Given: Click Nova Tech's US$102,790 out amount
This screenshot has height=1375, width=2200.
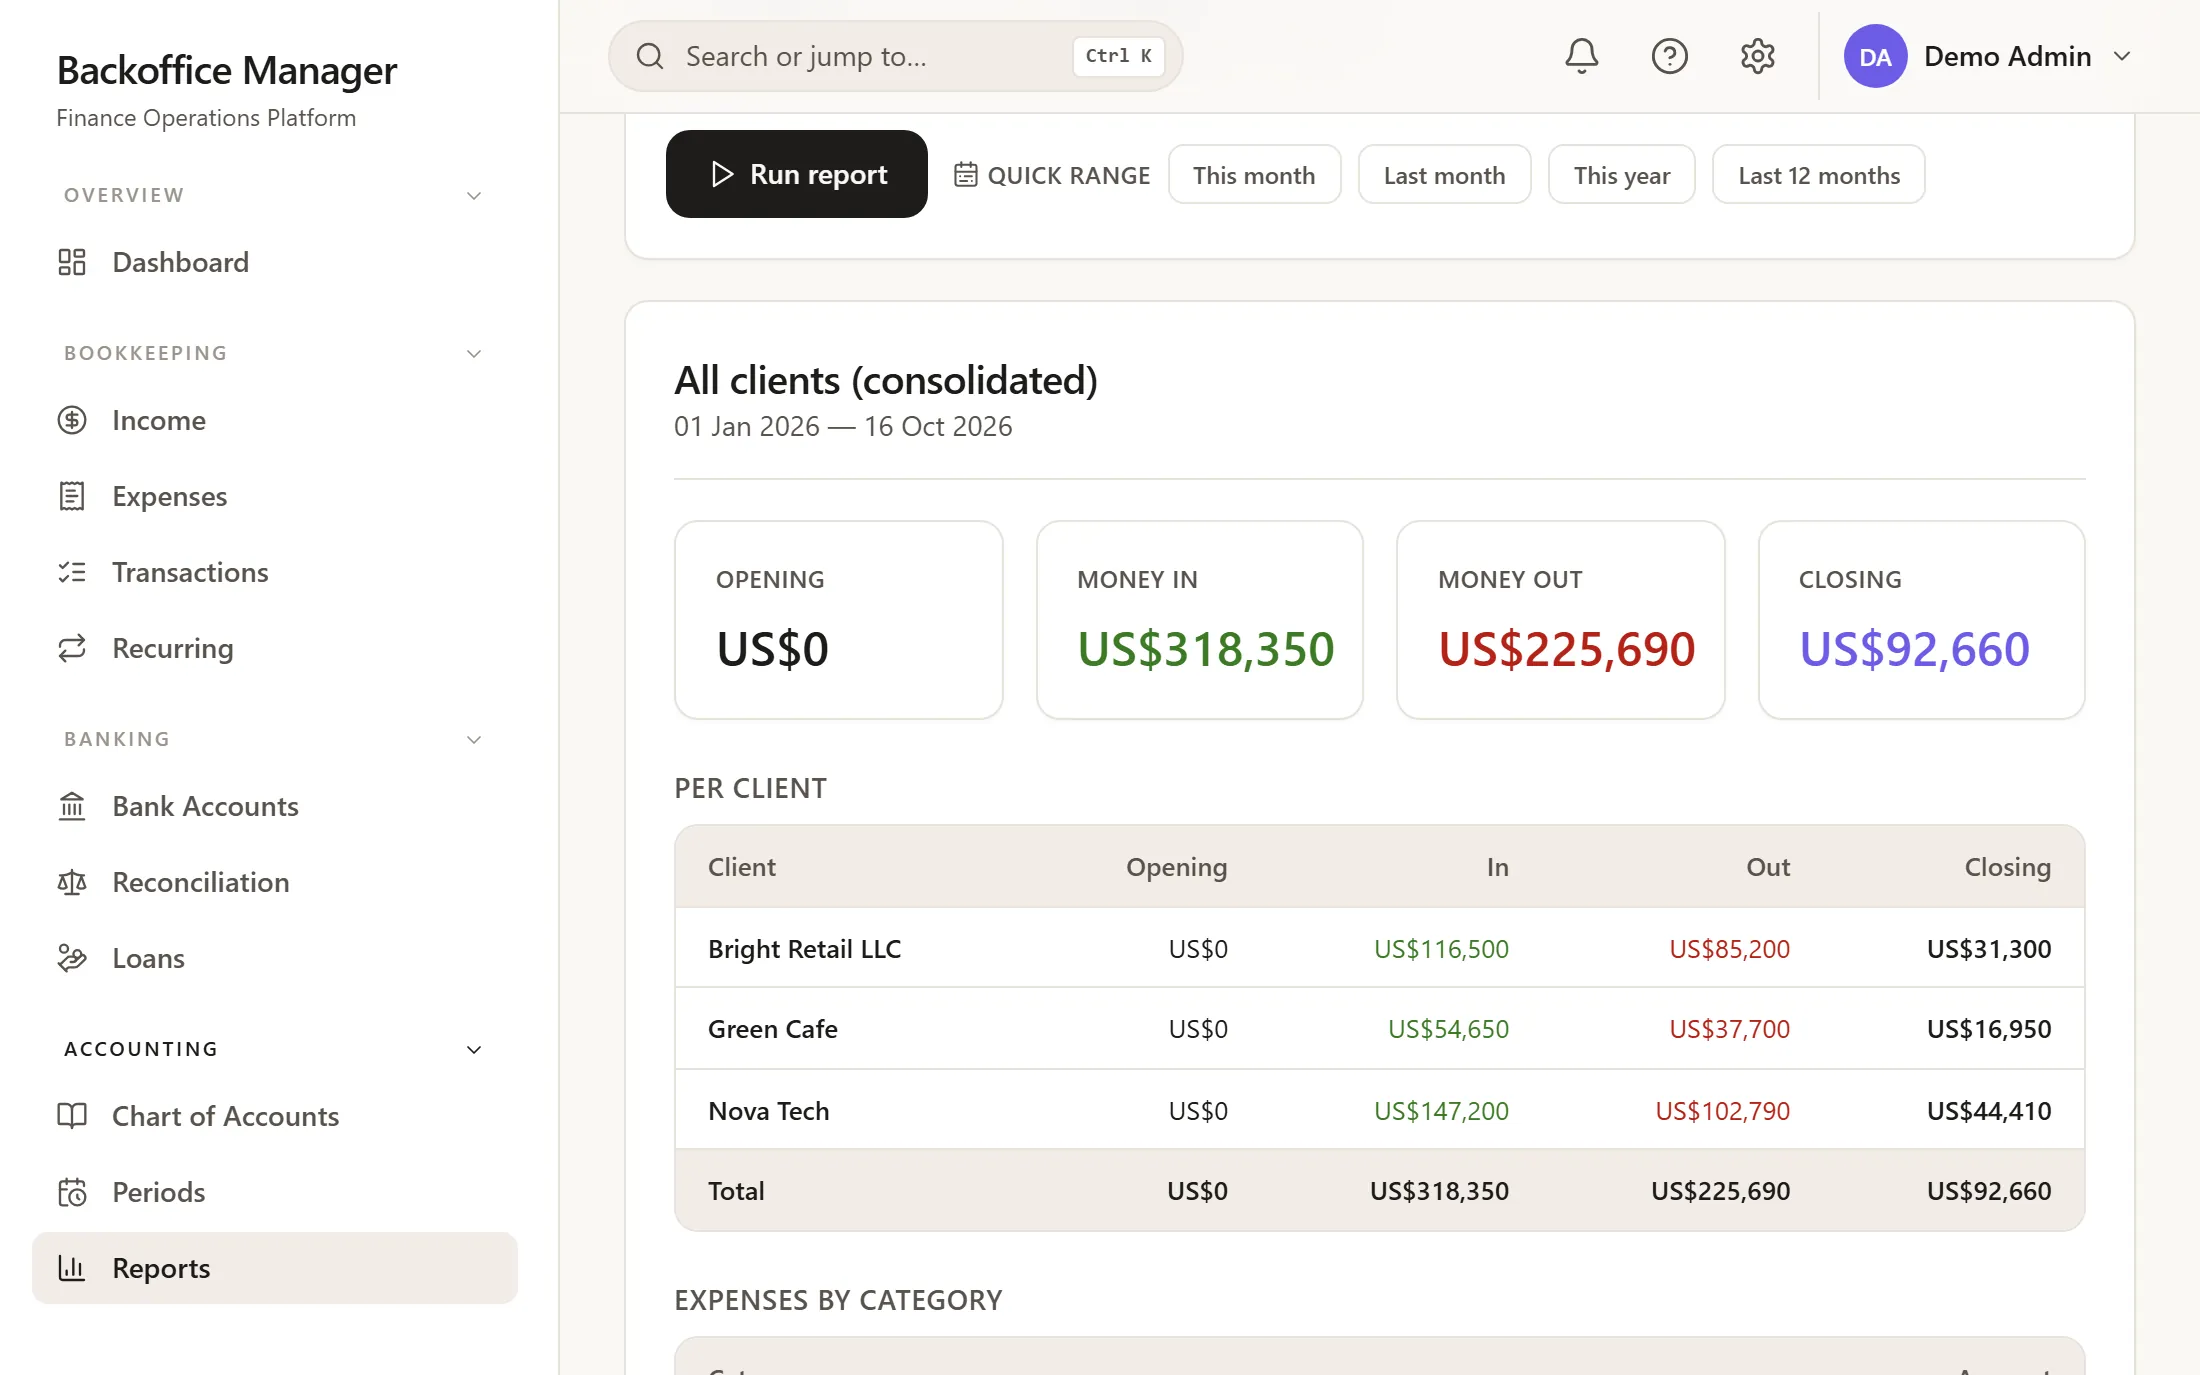Looking at the screenshot, I should click(x=1722, y=1111).
